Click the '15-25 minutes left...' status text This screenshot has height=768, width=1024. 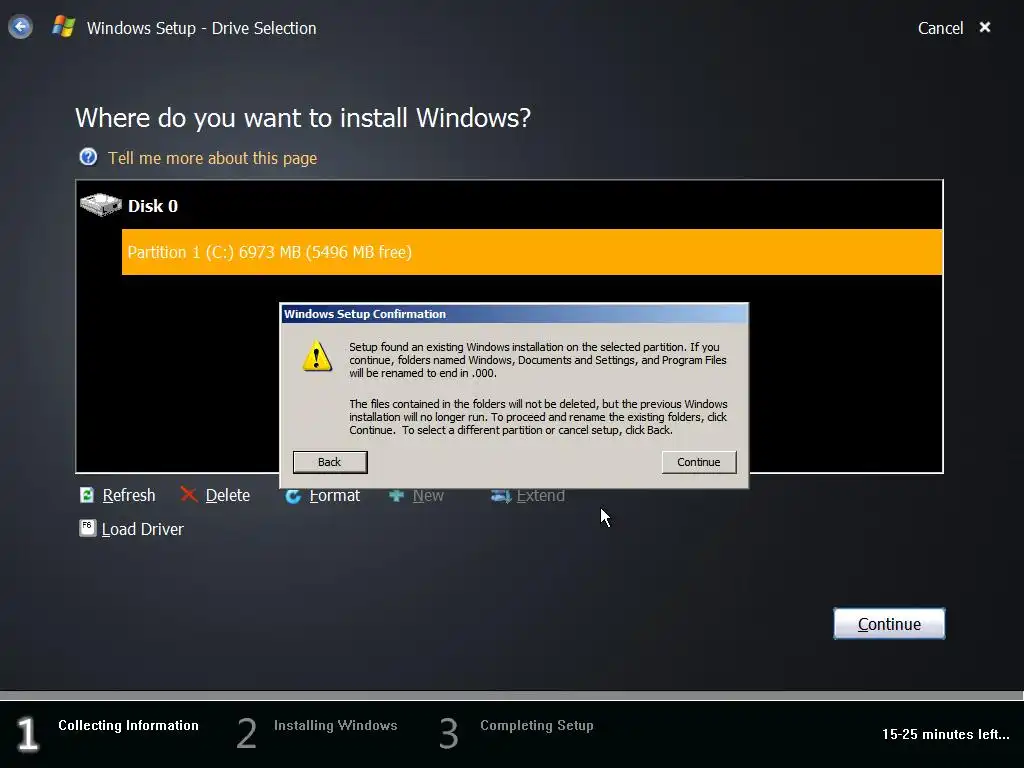(x=946, y=734)
